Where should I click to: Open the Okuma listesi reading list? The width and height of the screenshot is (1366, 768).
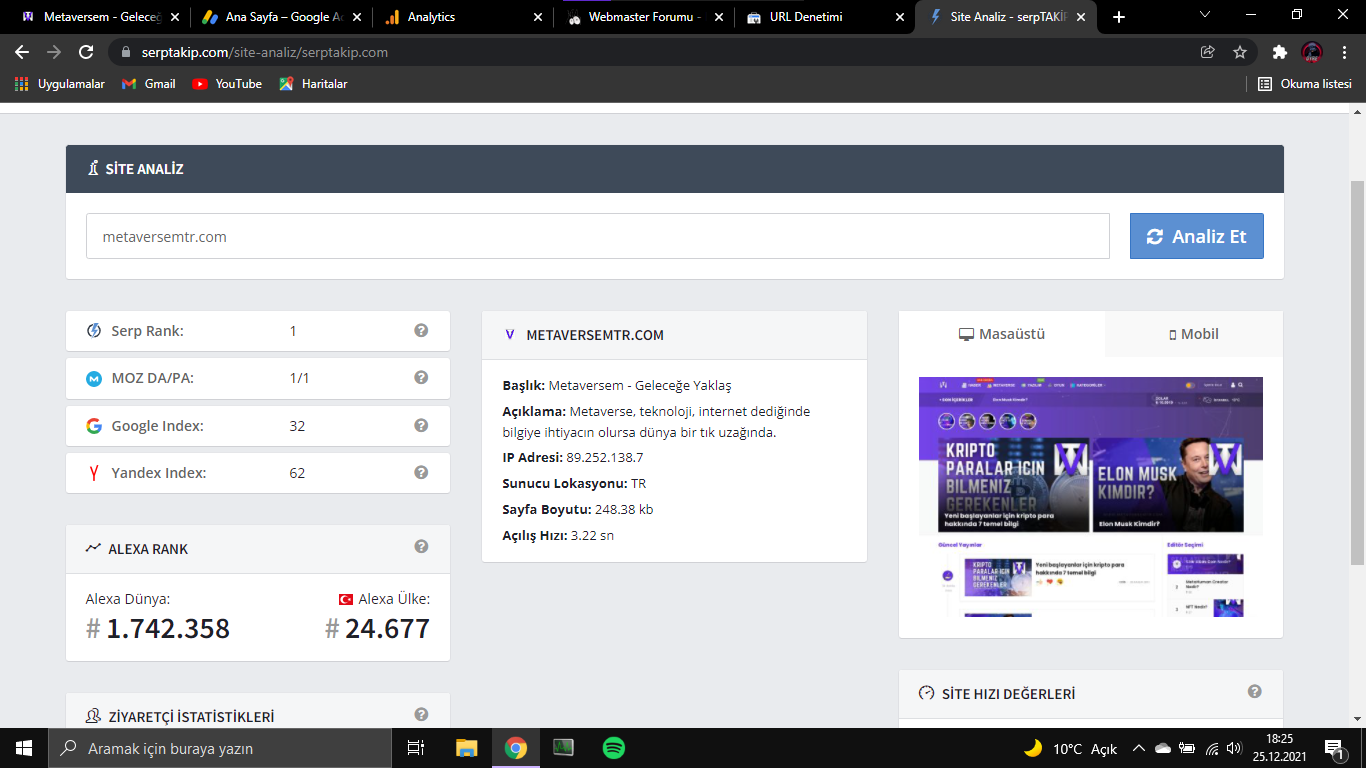[x=1305, y=84]
